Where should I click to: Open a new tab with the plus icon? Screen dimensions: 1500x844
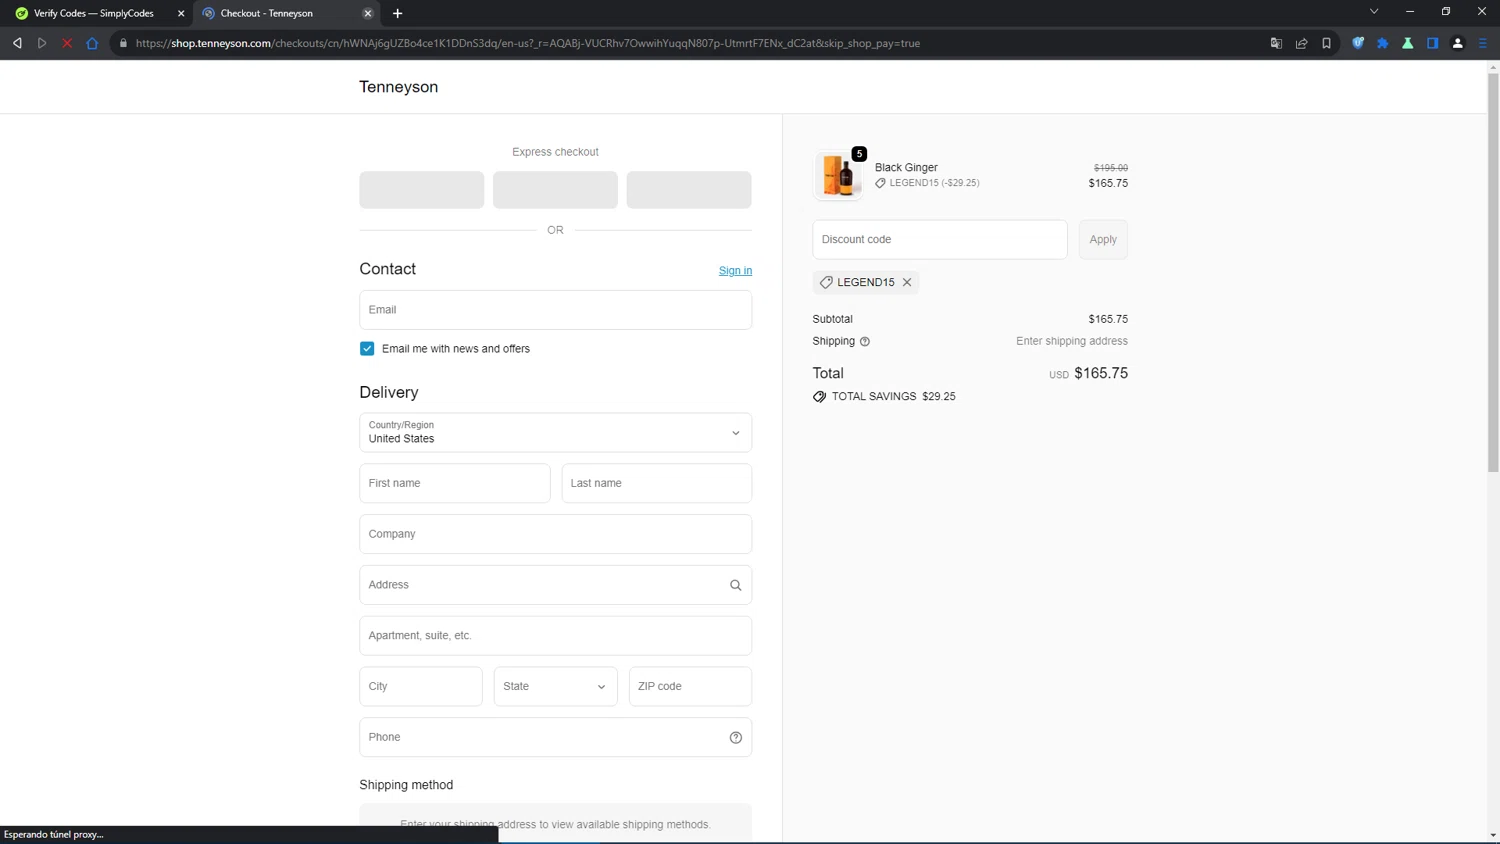[x=398, y=13]
